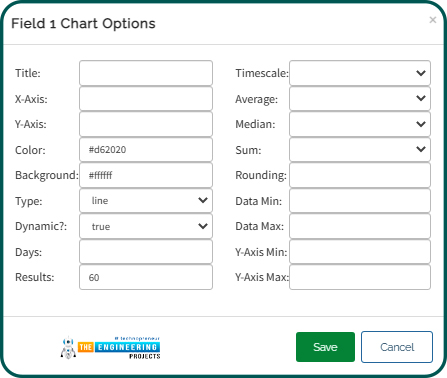The height and width of the screenshot is (378, 447).
Task: Cancel the chart options dialog
Action: (x=397, y=347)
